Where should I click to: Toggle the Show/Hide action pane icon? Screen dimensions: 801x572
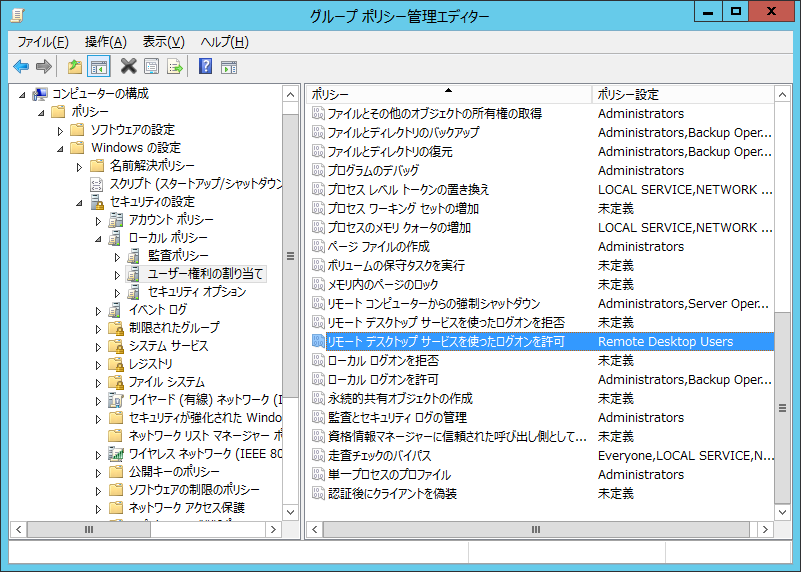click(x=229, y=67)
